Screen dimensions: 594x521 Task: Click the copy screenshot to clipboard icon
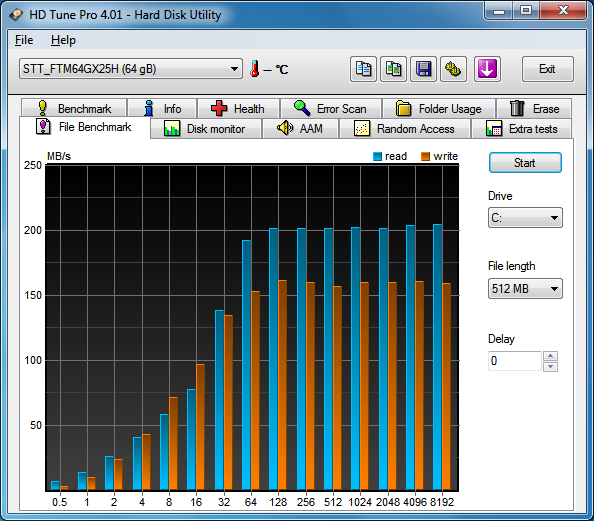click(393, 69)
